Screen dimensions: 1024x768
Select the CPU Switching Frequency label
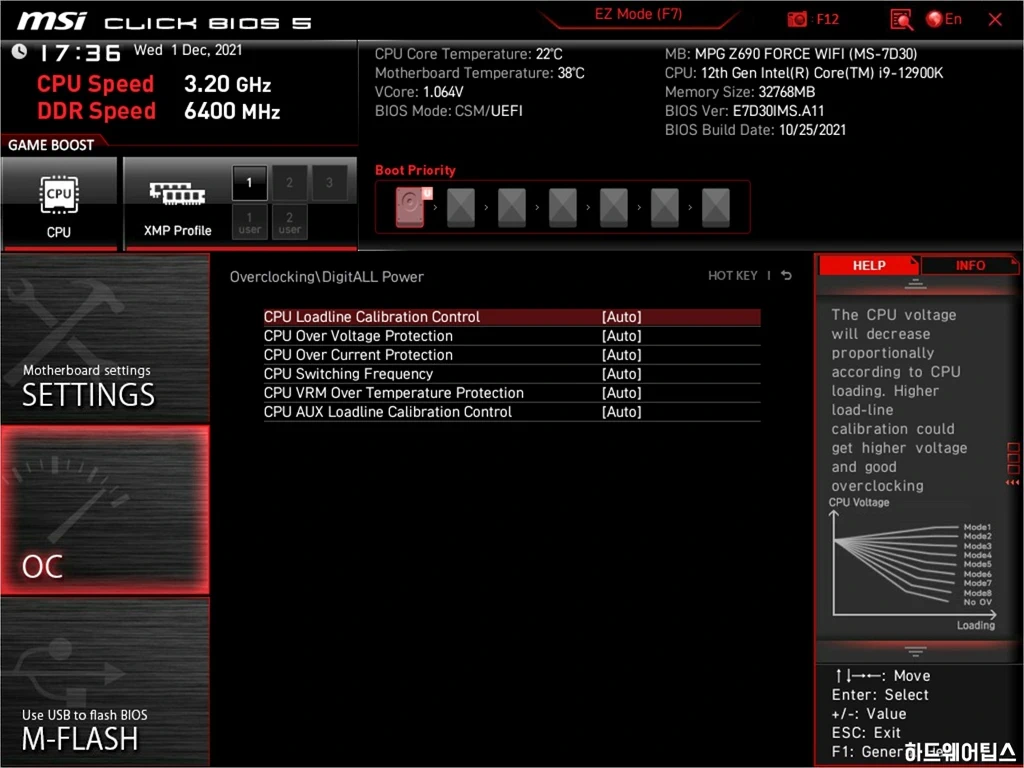[x=348, y=374]
